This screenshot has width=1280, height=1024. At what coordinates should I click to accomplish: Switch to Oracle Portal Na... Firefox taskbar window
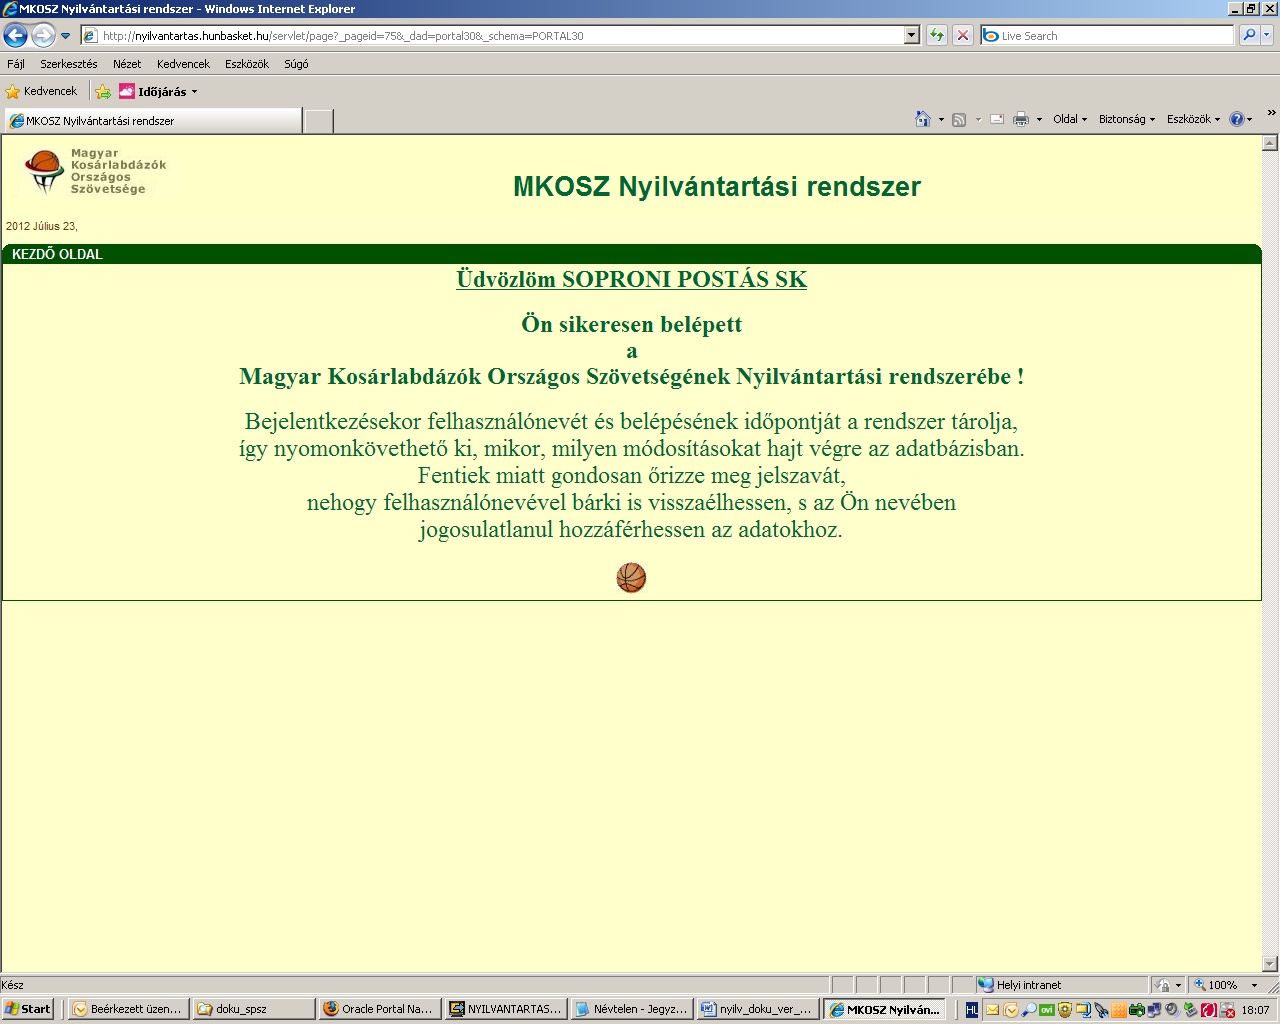(x=379, y=1009)
